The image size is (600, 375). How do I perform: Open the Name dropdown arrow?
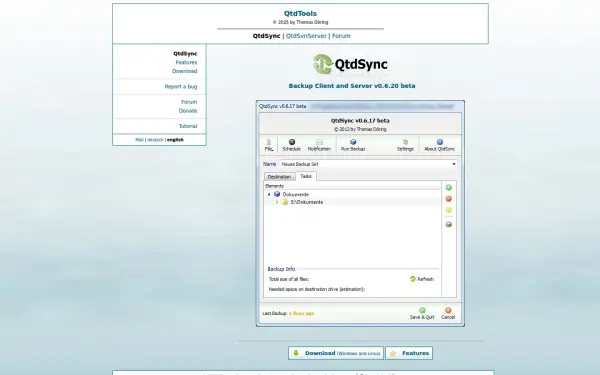454,164
